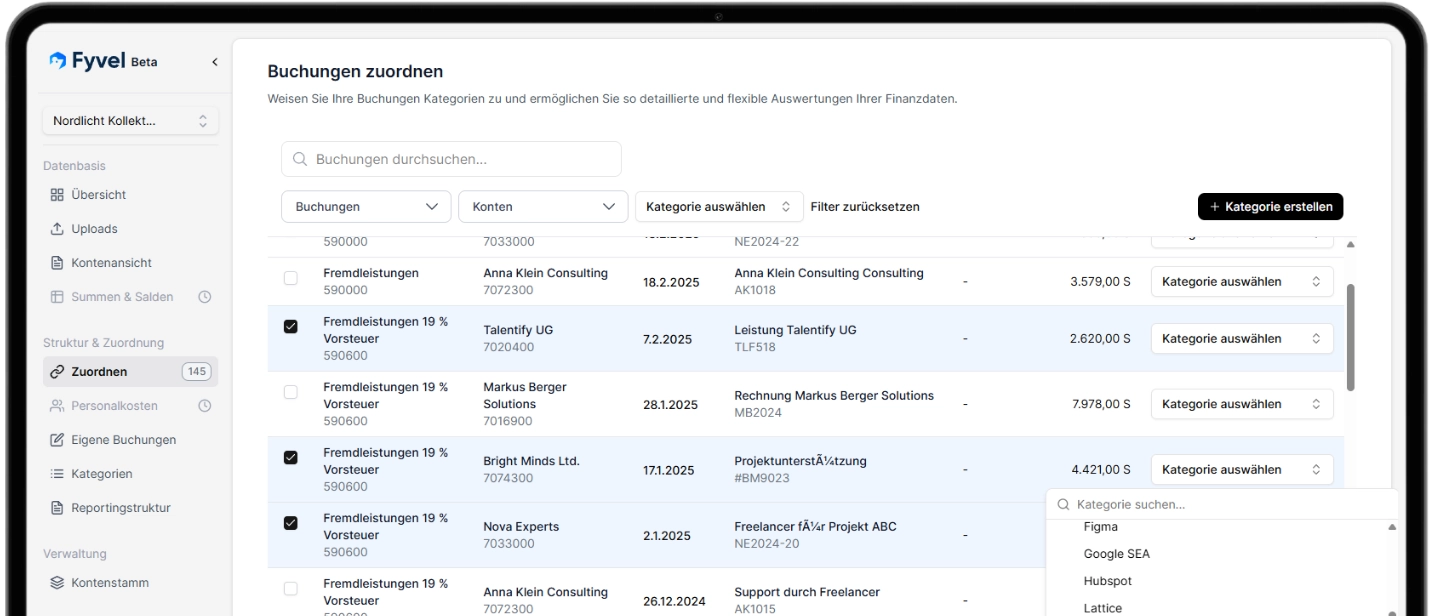Check the Anna Klein Consulting 26.12.2024 row checkbox
The height and width of the screenshot is (616, 1434).
click(291, 588)
